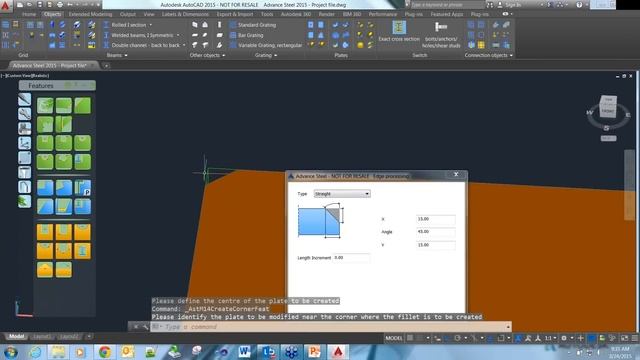
Task: Click the search keyword input box
Action: (447, 5)
